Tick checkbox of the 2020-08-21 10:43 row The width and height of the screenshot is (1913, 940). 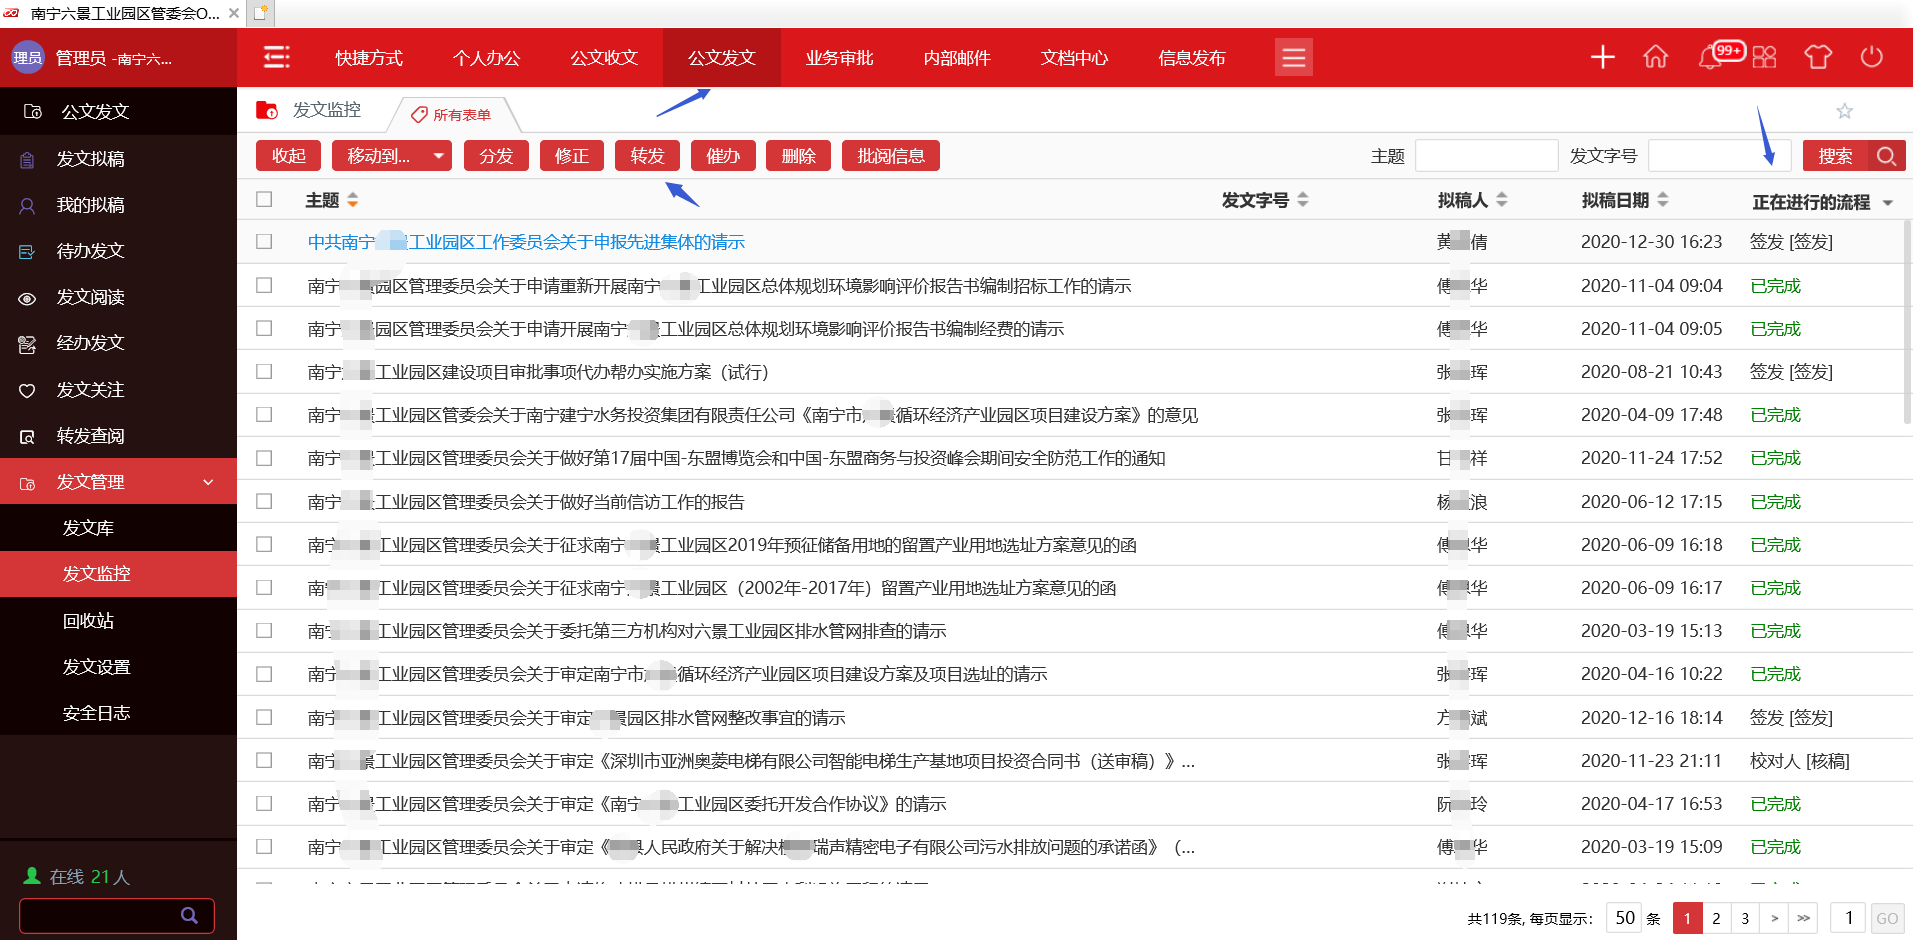pos(264,371)
